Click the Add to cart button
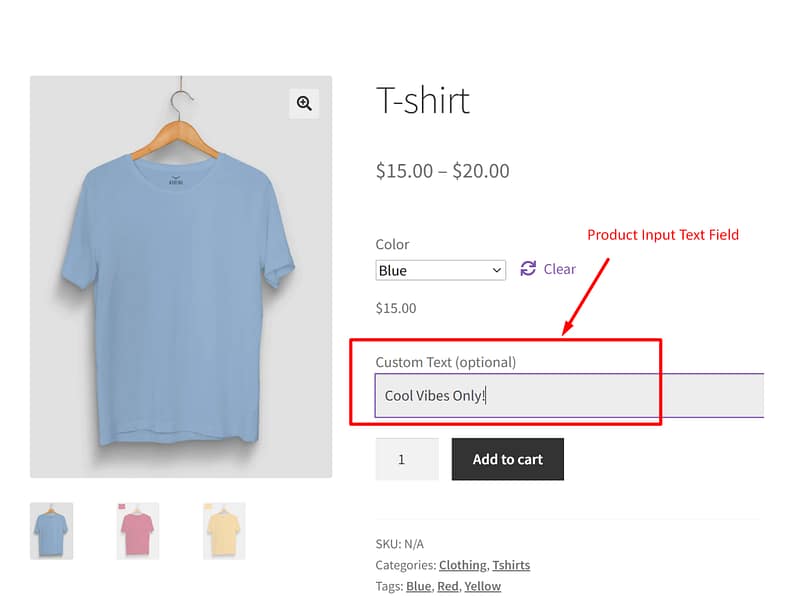800x596 pixels. [x=507, y=459]
